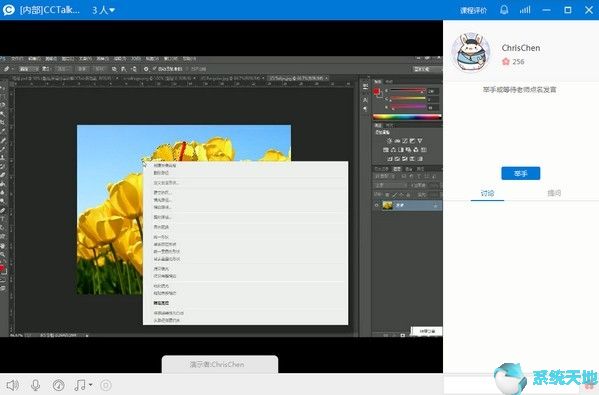Click the blue 举手 raise hand button
This screenshot has width=599, height=395.
[x=521, y=173]
